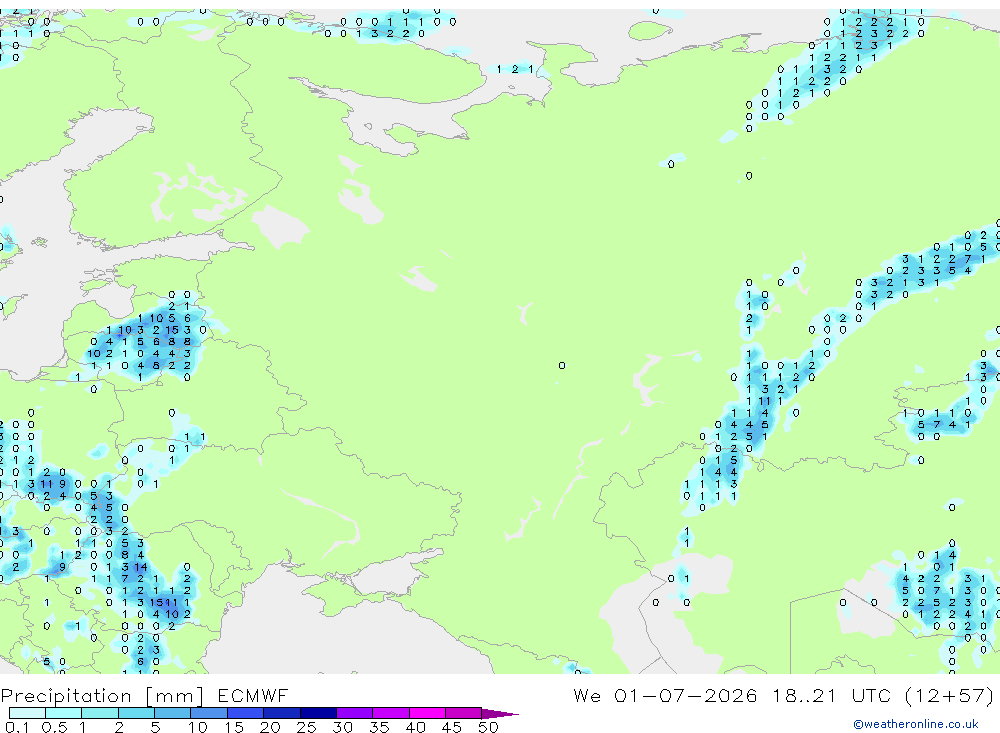This screenshot has height=733, width=1000.
Task: Click the '50' legend scale label
Action: (488, 727)
